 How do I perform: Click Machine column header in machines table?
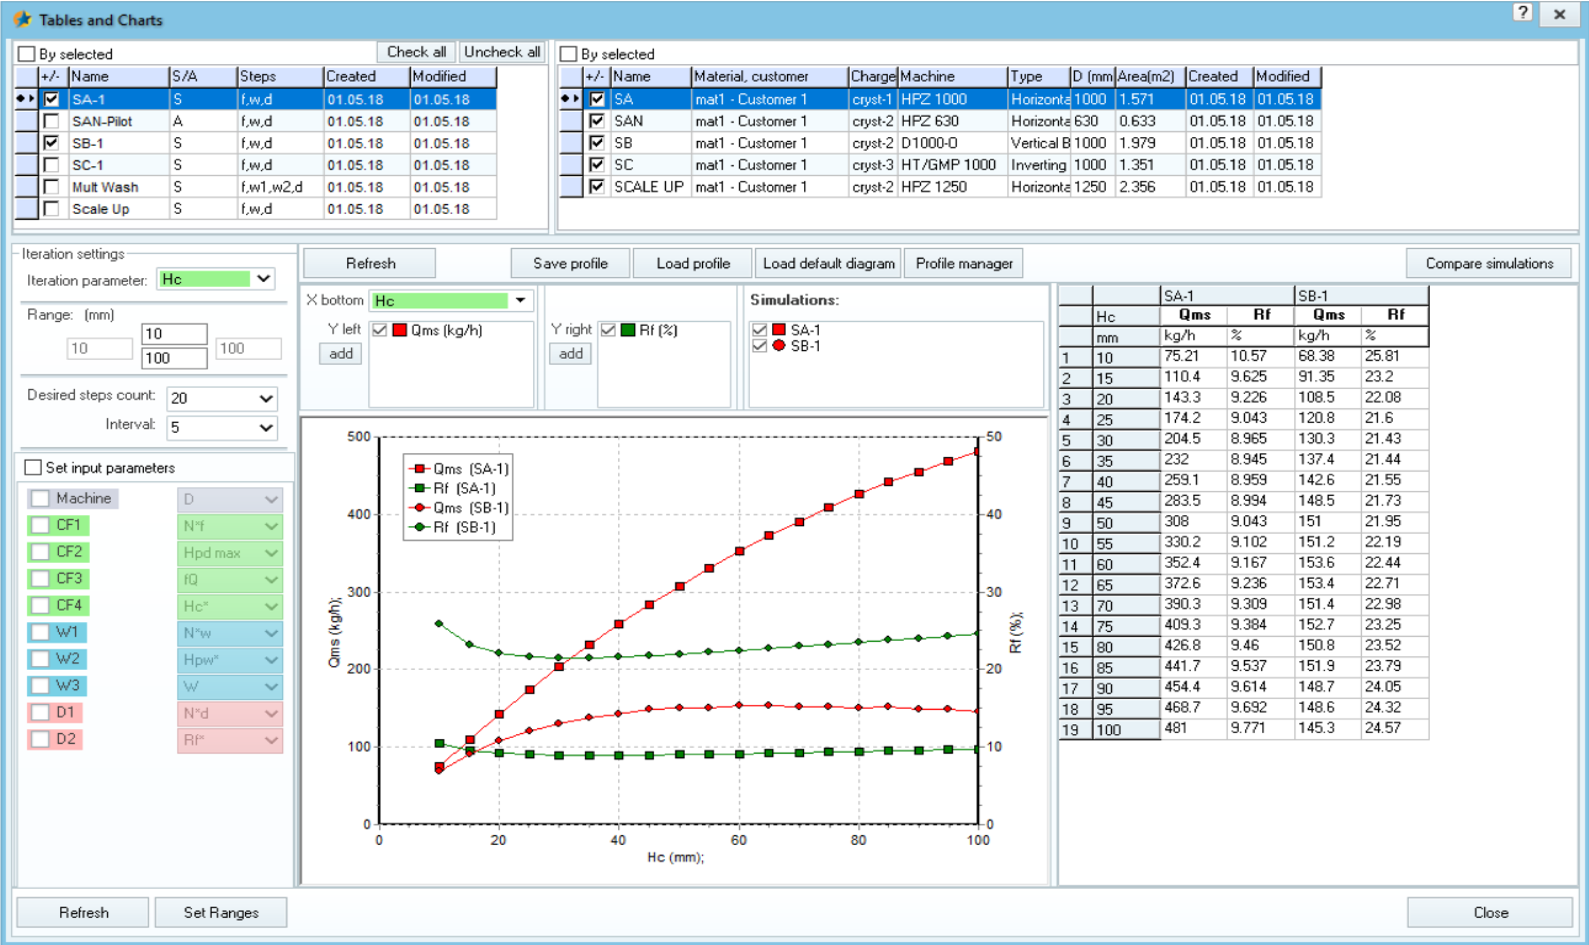(x=952, y=76)
